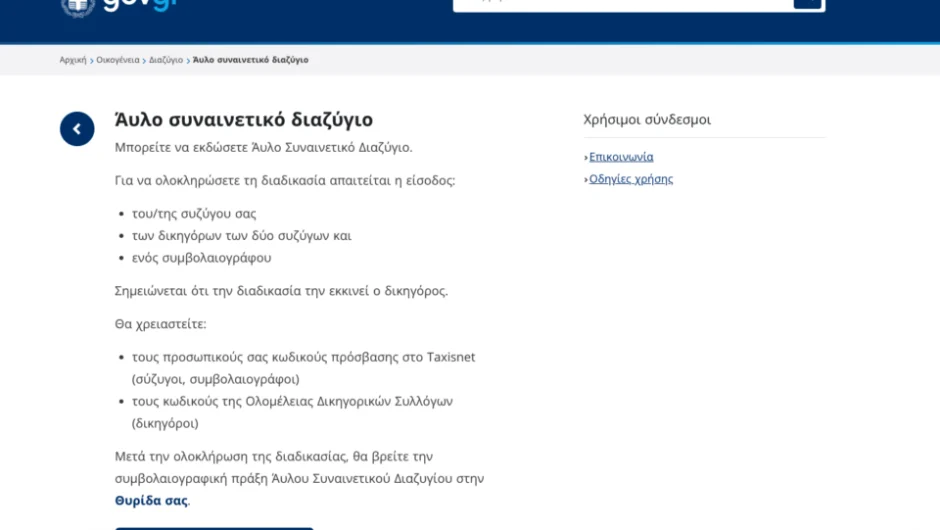Screen dimensions: 940x530
Task: Click the Χρήσιμοι σύνδεσμοι sidebar heading
Action: (647, 120)
